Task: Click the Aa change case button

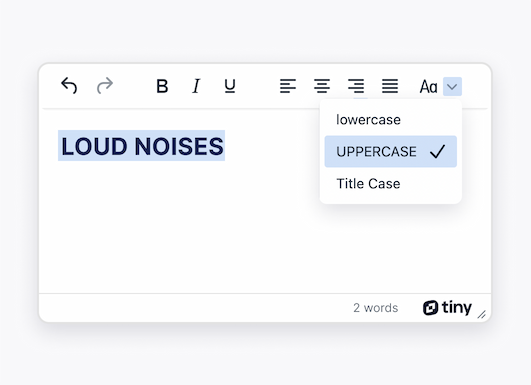Action: point(428,86)
